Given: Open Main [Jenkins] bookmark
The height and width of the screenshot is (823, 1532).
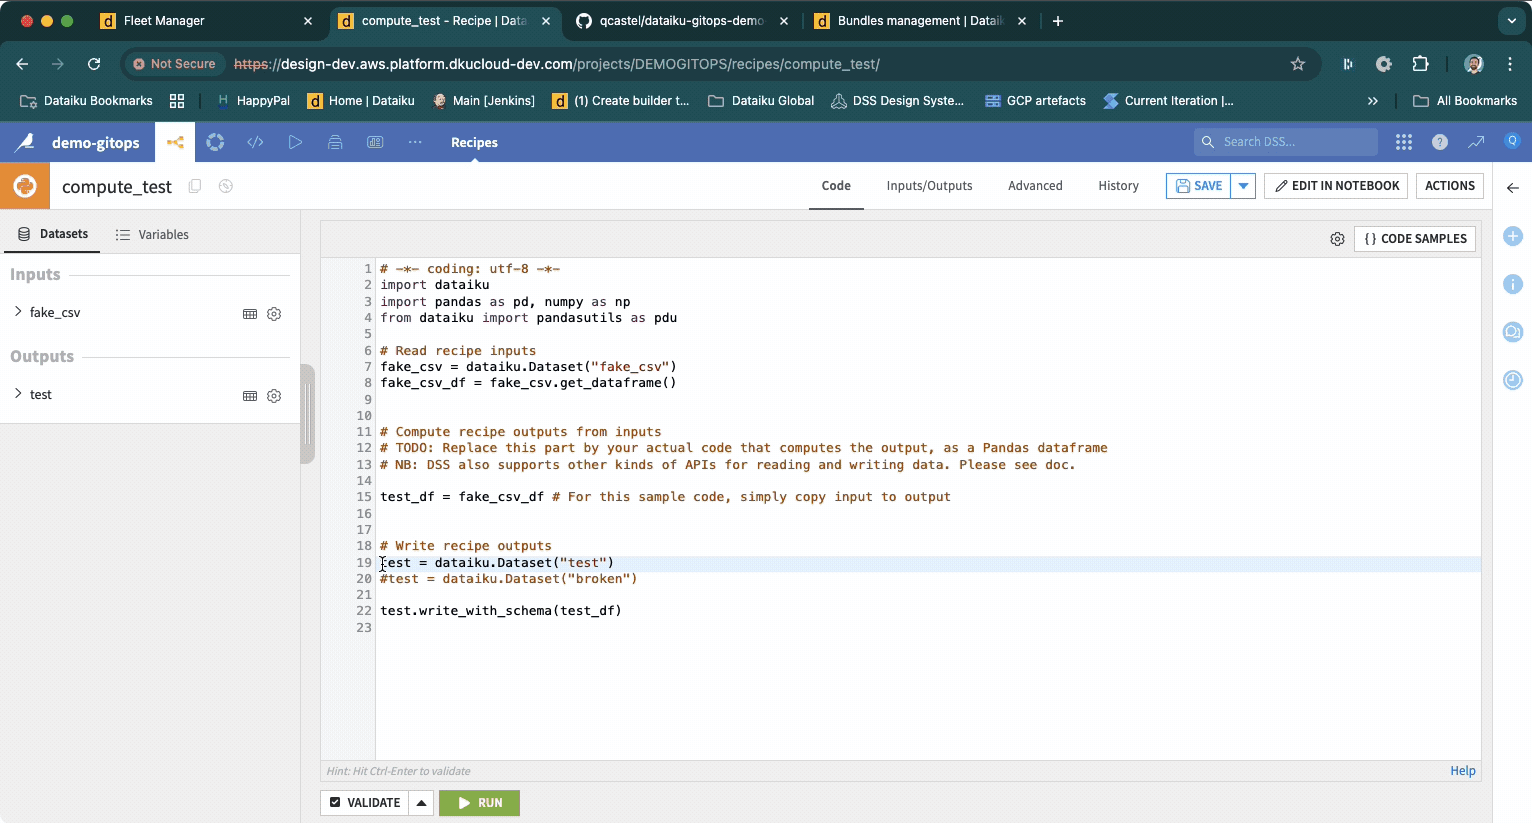Looking at the screenshot, I should pyautogui.click(x=484, y=101).
